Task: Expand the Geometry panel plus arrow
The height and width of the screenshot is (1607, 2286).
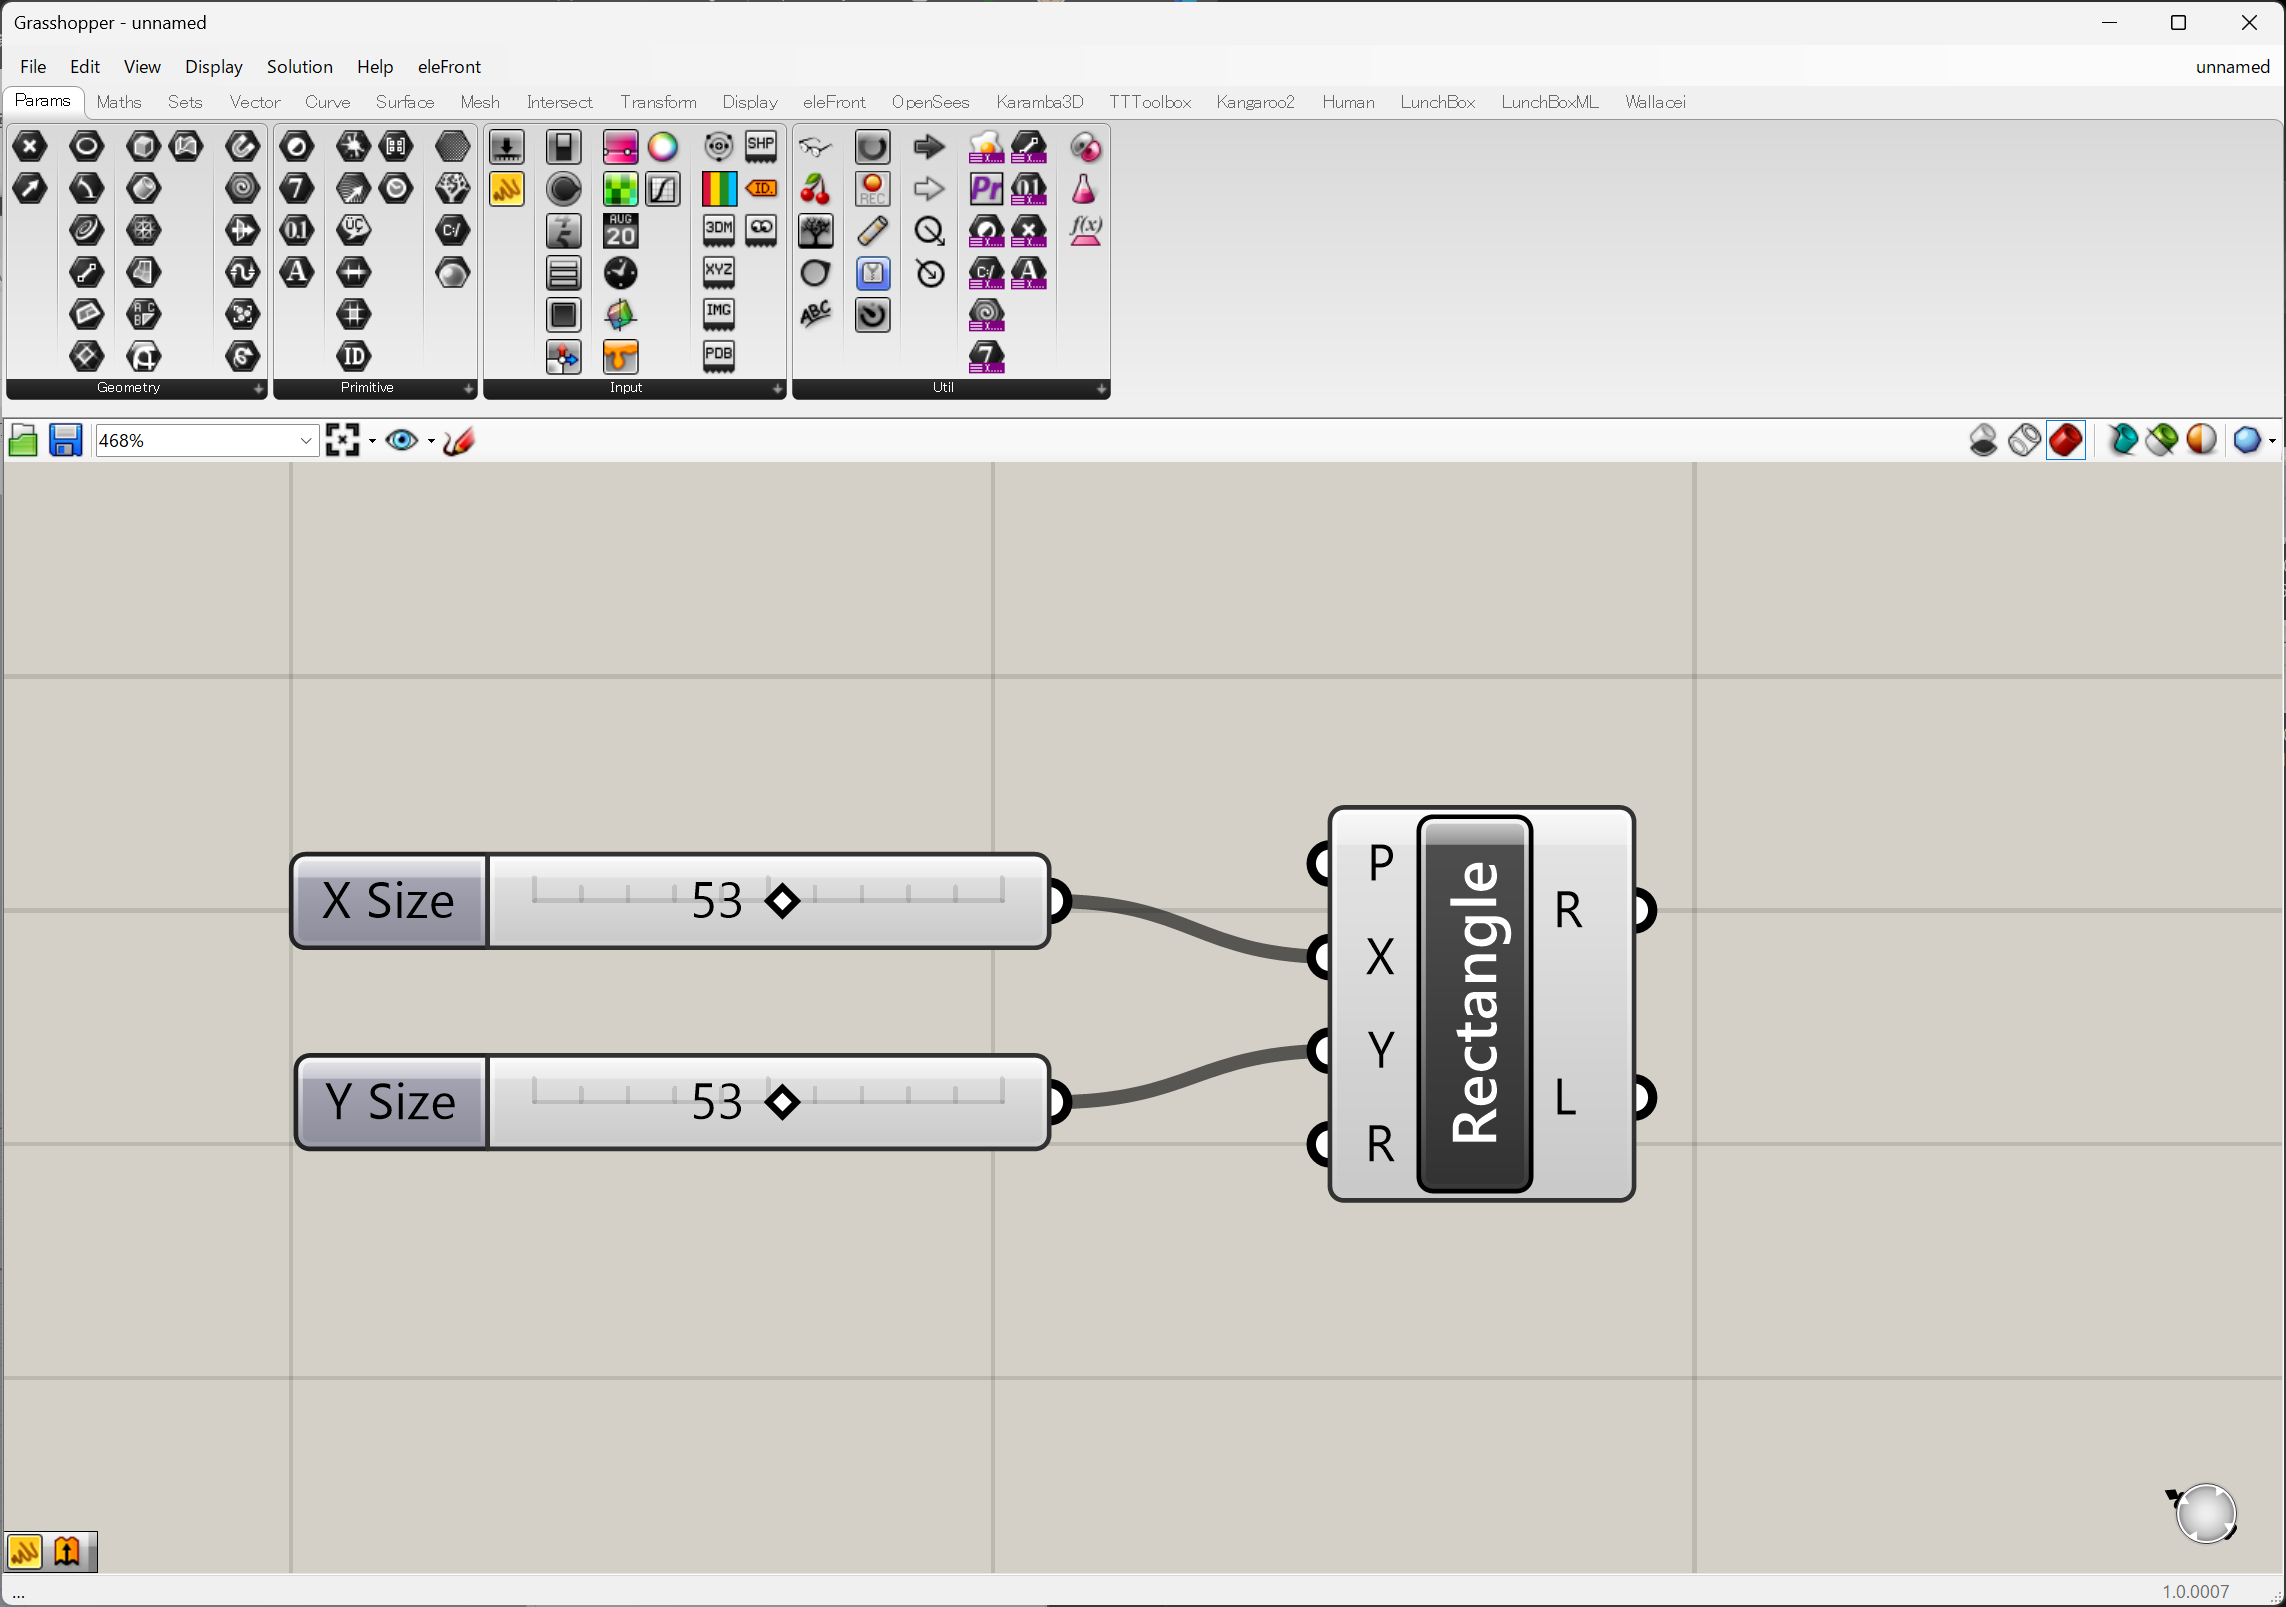Action: (x=258, y=388)
